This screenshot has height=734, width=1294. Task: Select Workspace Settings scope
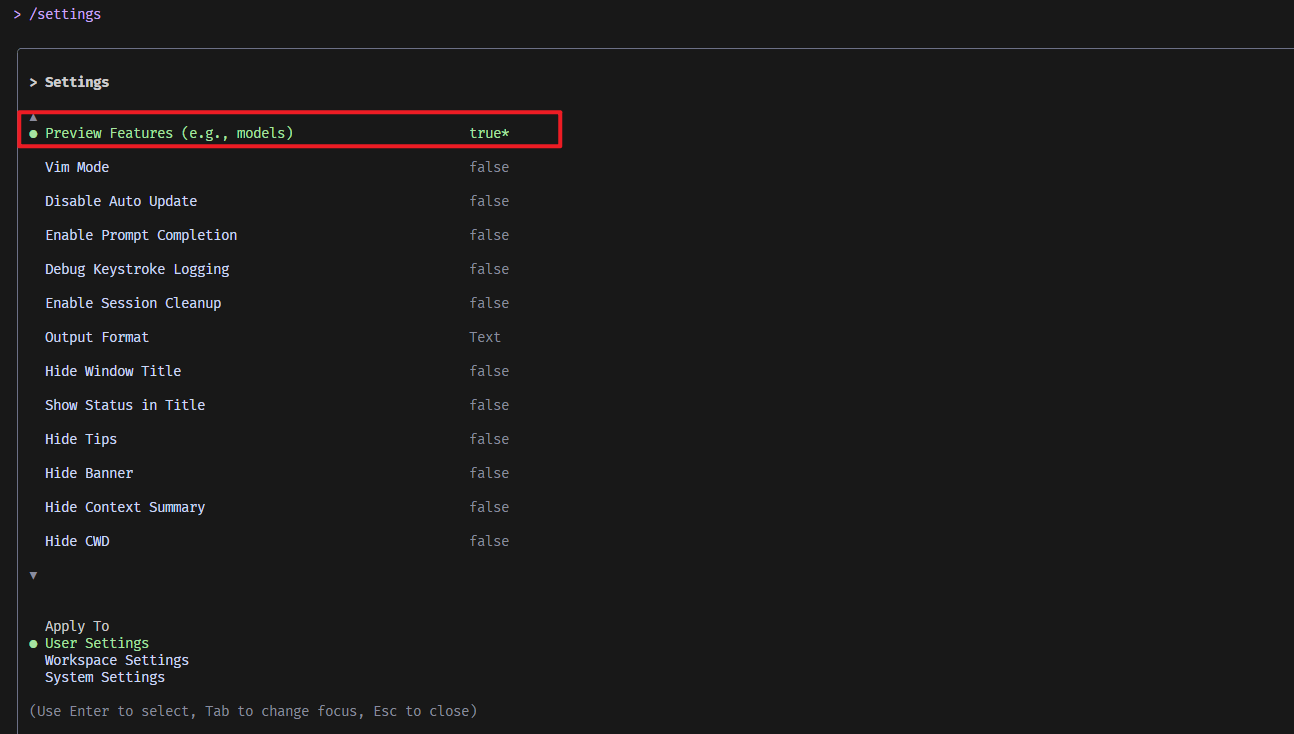click(117, 660)
